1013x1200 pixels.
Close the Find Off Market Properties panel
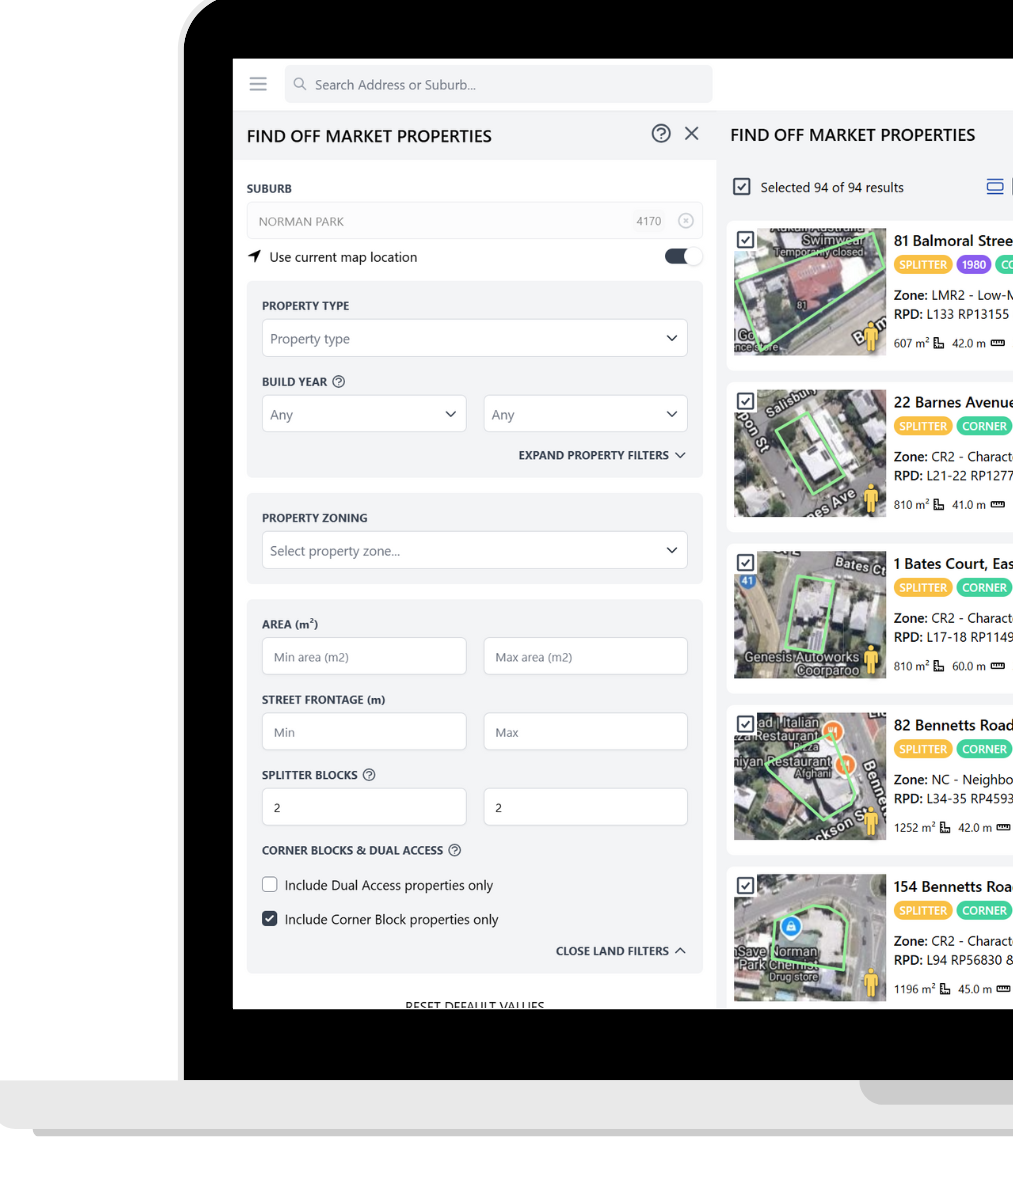pos(691,133)
